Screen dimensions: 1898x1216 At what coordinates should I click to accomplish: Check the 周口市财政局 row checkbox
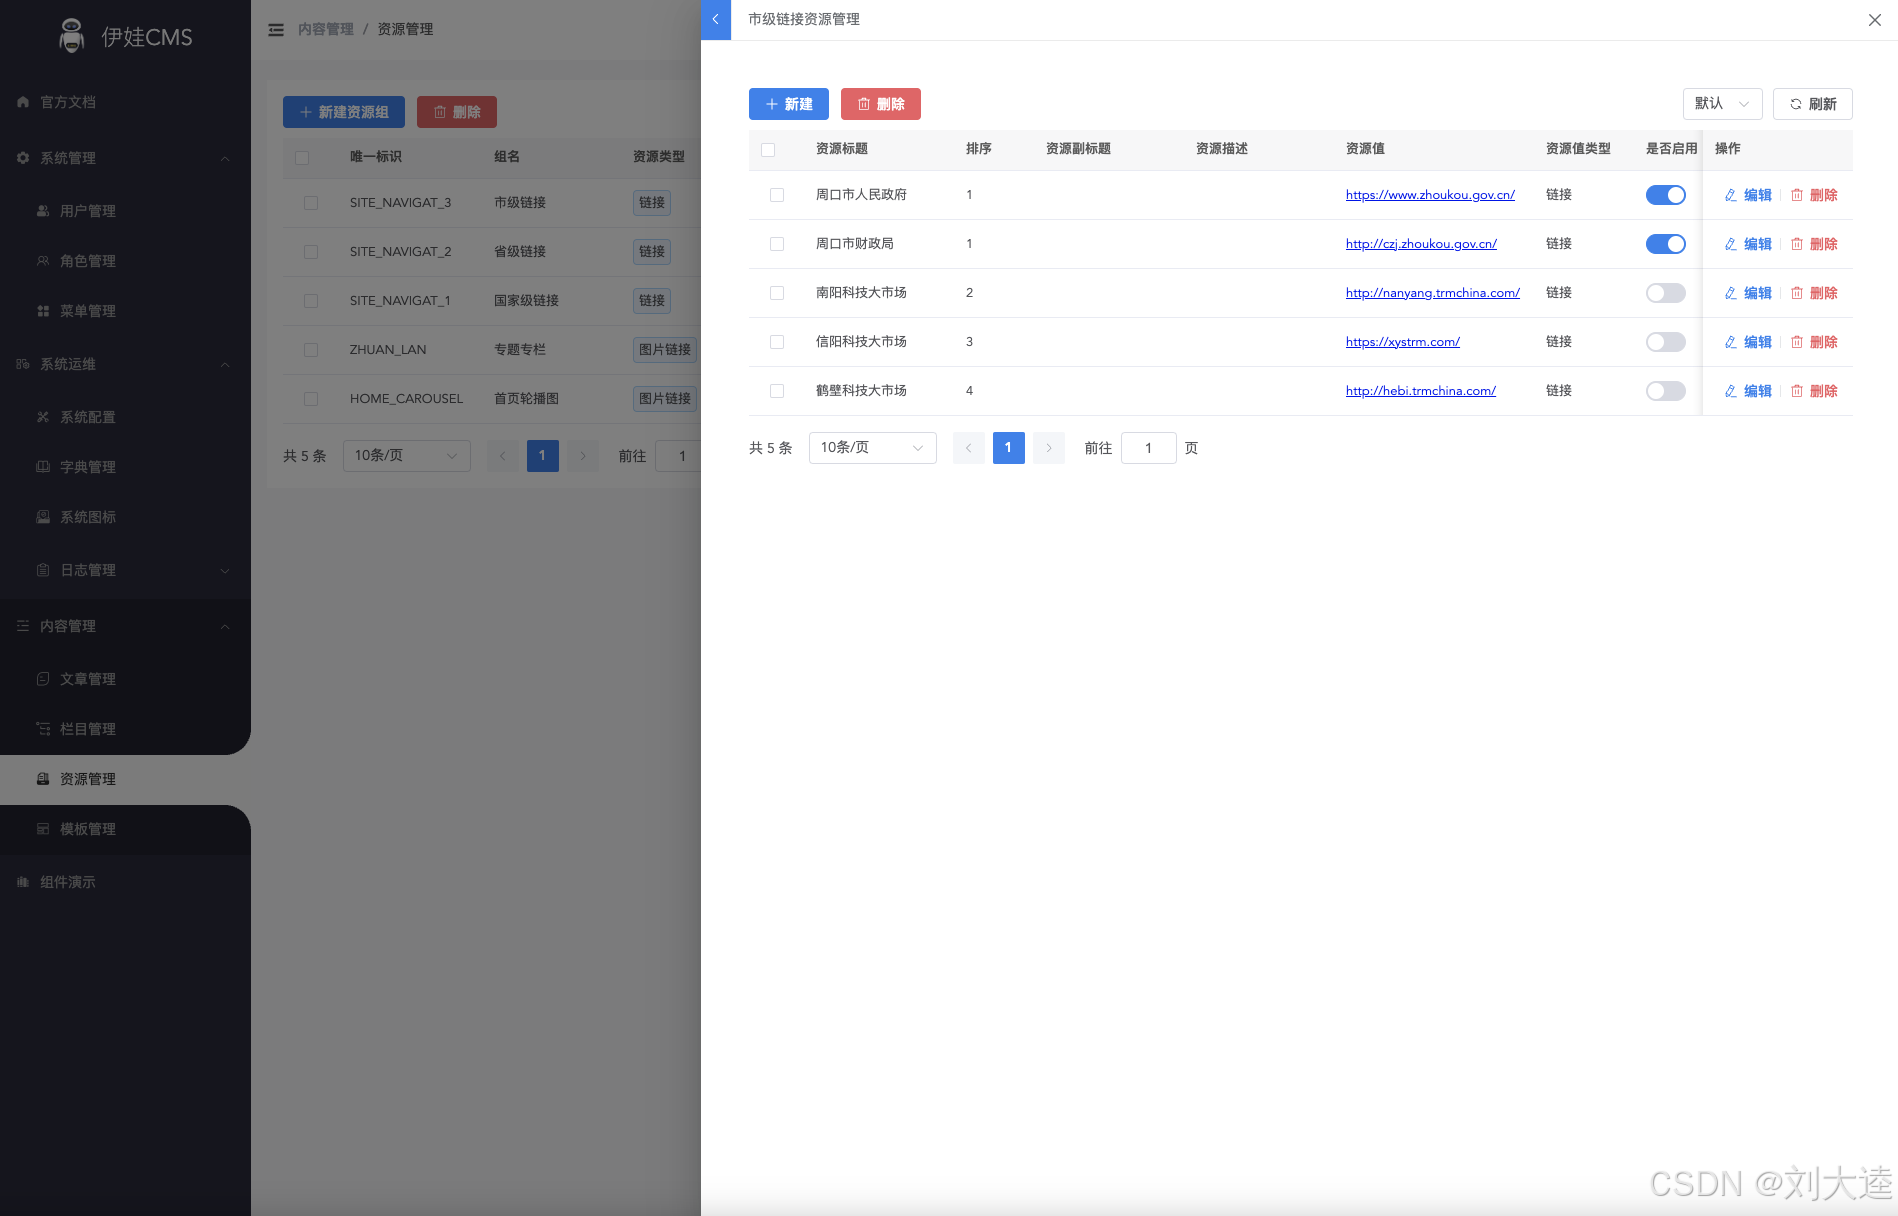click(777, 244)
